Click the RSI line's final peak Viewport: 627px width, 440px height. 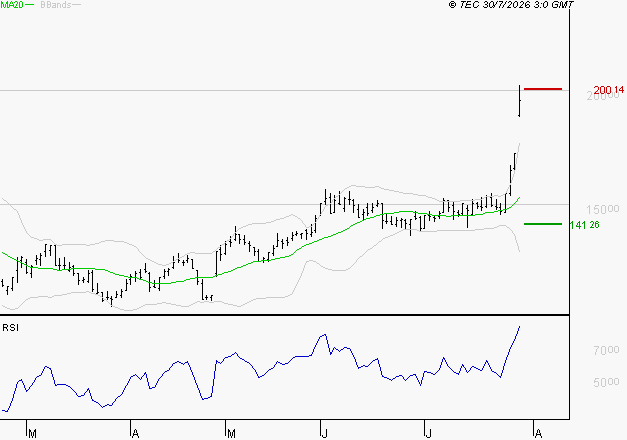point(519,326)
